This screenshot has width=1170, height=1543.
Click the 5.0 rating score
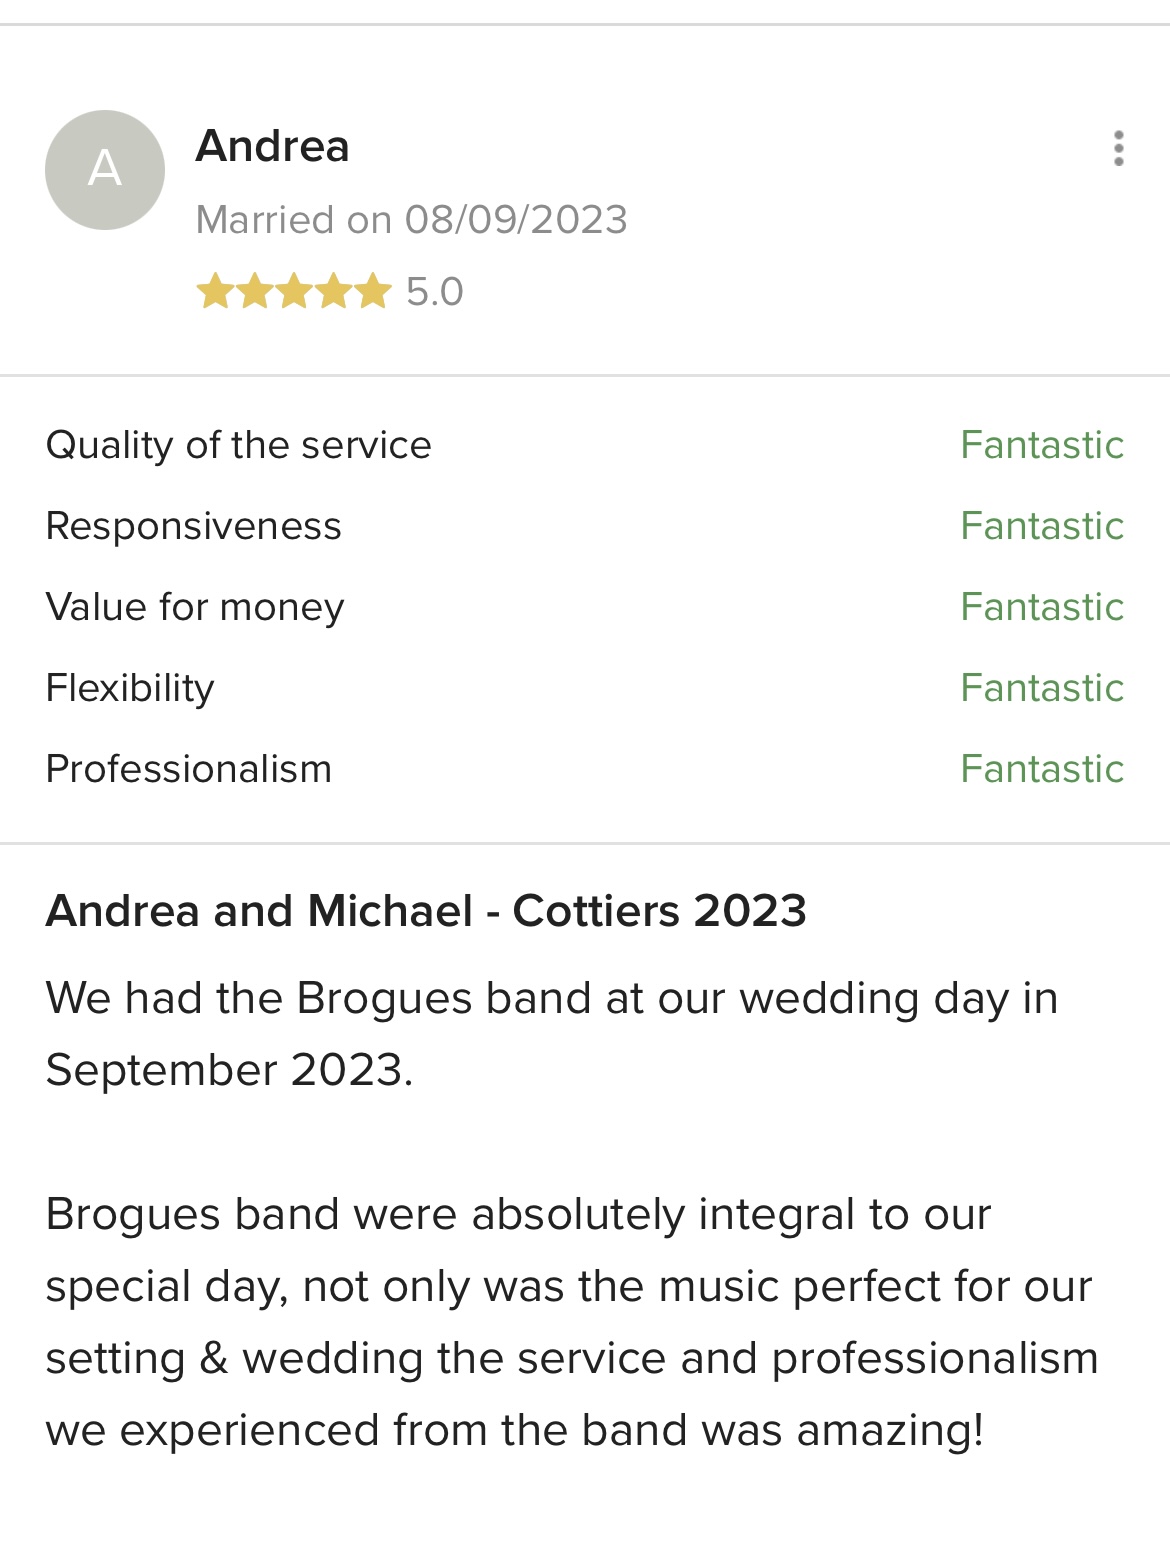pos(435,292)
